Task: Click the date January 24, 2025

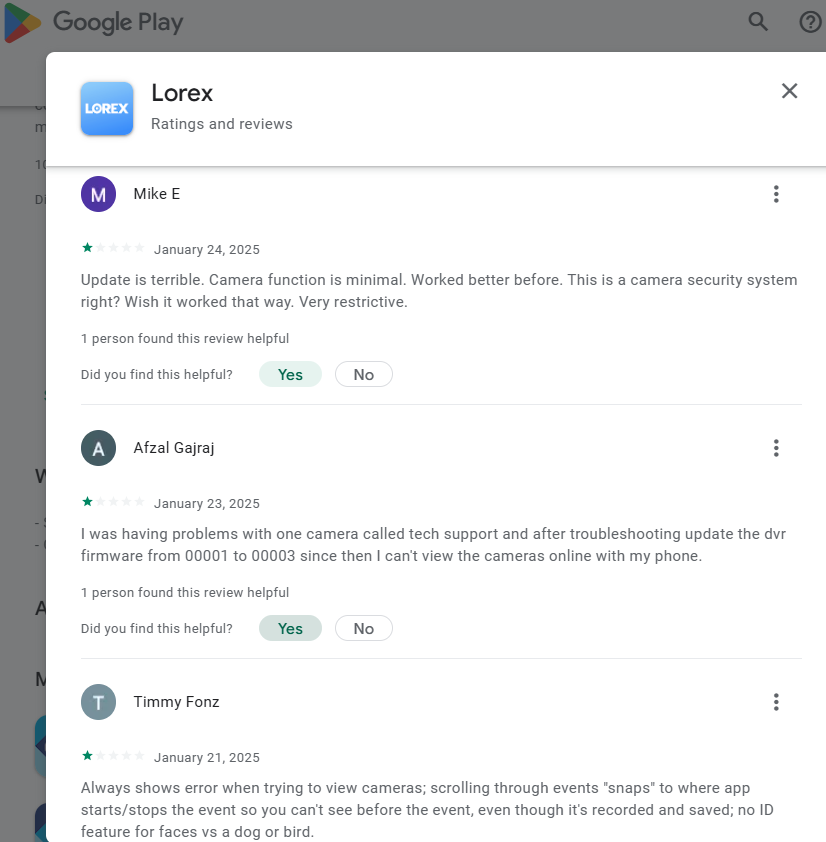Action: 207,250
